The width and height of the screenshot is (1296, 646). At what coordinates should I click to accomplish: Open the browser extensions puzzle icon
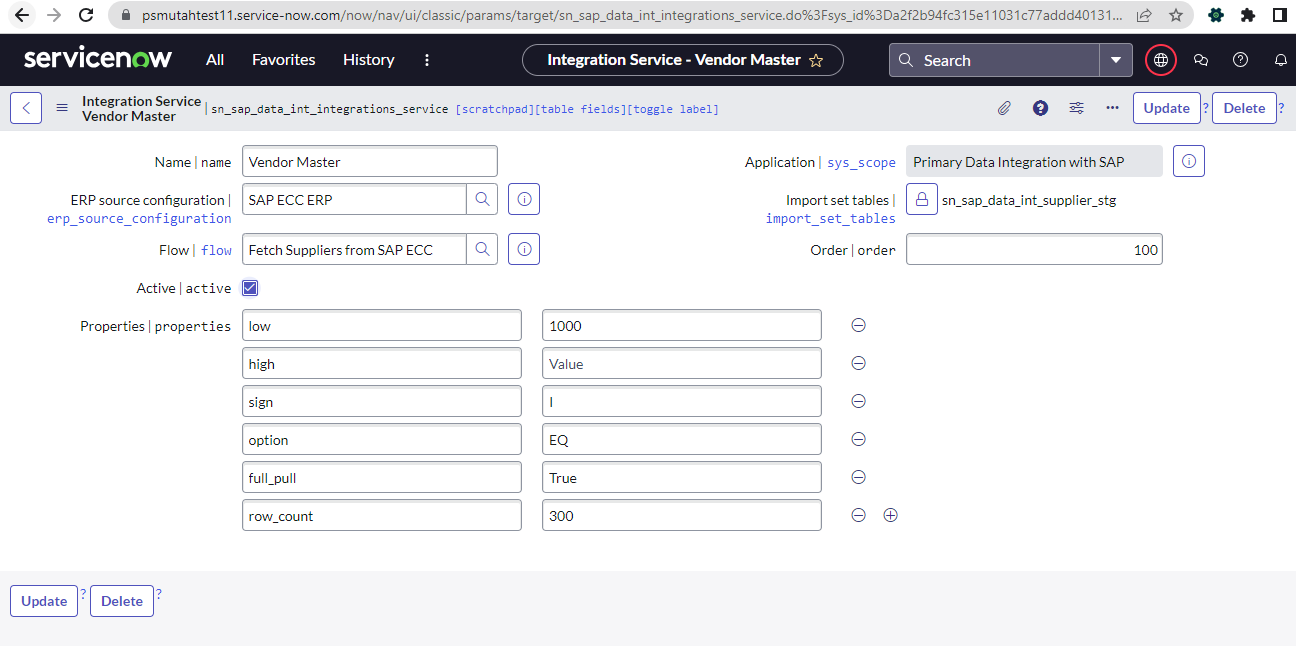point(1248,16)
